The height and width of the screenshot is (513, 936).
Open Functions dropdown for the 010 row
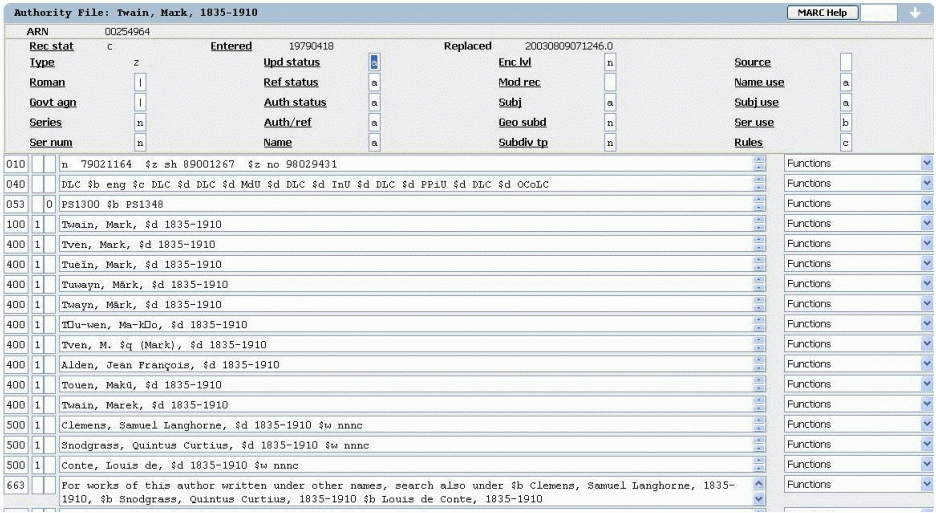pyautogui.click(x=857, y=163)
